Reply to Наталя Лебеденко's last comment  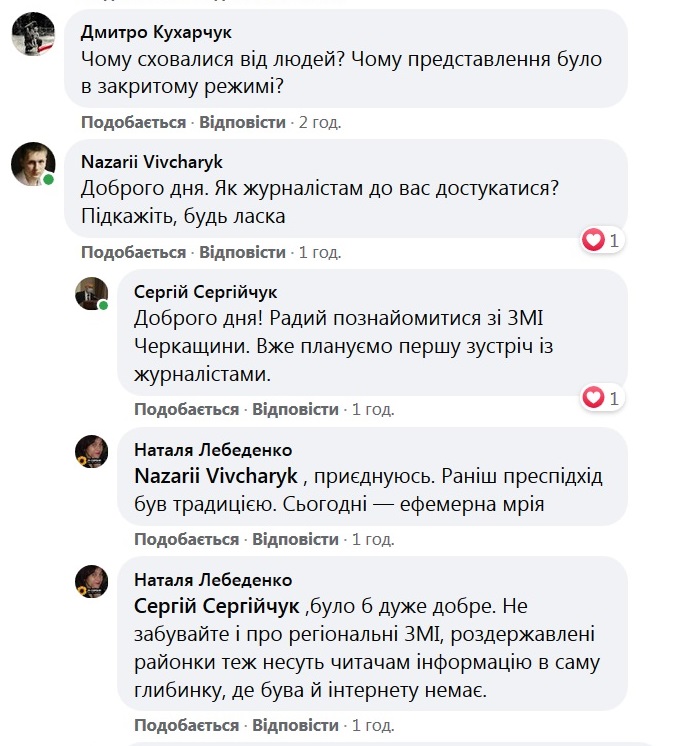pyautogui.click(x=295, y=724)
